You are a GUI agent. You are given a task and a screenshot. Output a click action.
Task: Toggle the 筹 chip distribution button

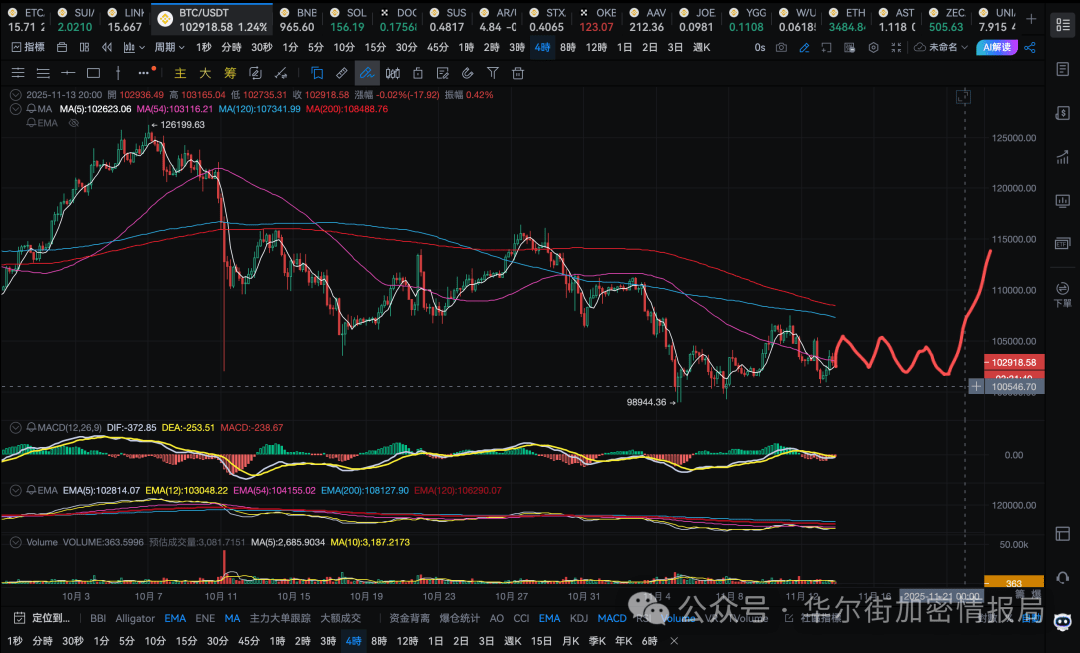tap(230, 73)
